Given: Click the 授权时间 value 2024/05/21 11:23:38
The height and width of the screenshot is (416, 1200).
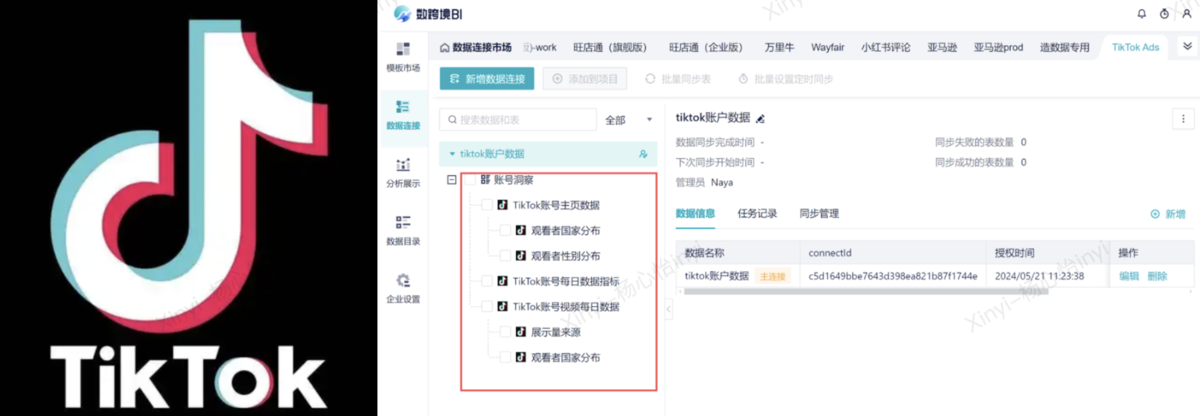Looking at the screenshot, I should [x=1039, y=276].
